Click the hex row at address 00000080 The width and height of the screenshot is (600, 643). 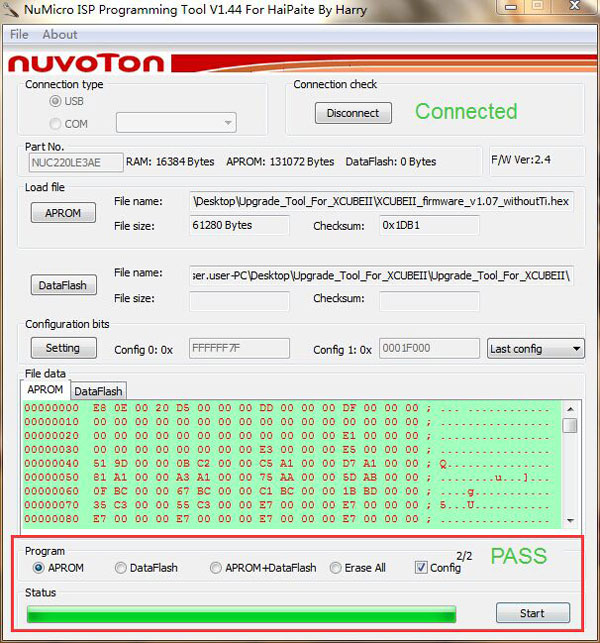click(x=287, y=519)
